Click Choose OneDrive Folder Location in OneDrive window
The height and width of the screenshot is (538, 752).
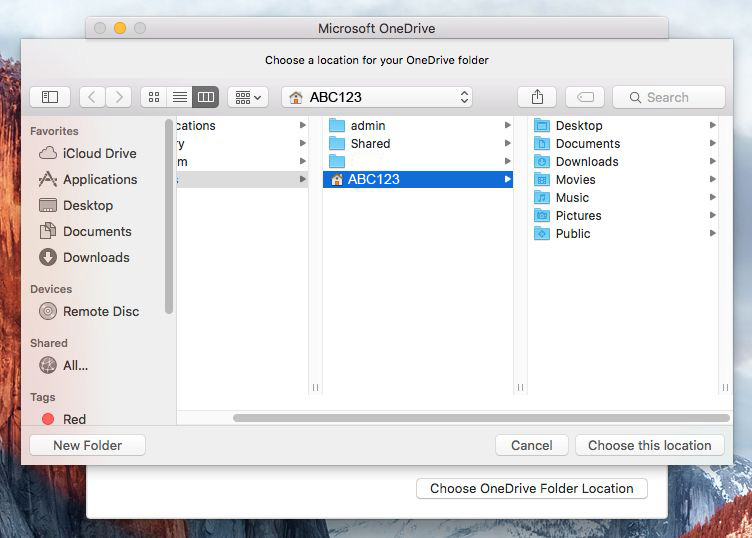tap(532, 489)
